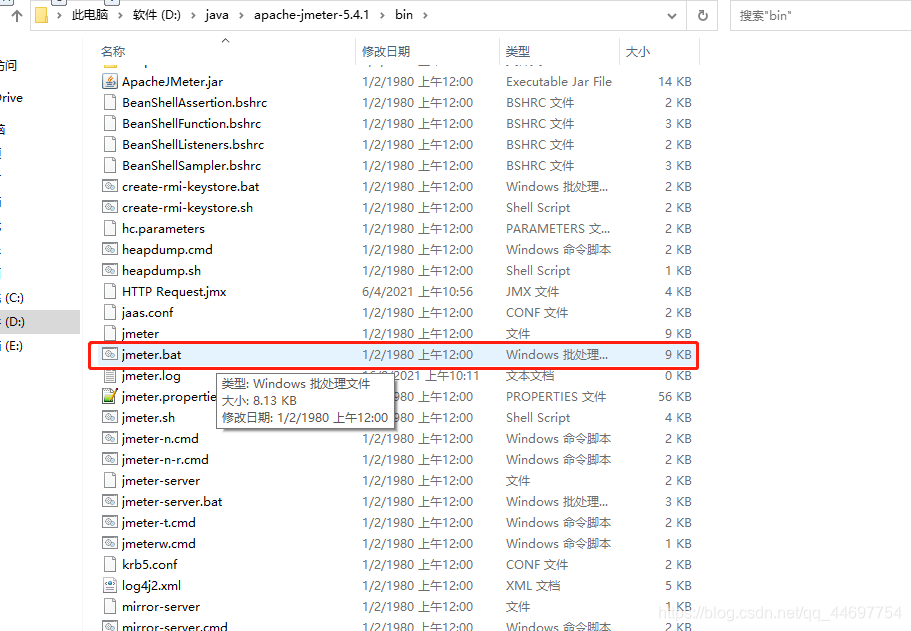Select bin in the breadcrumb path
This screenshot has height=631, width=911.
[404, 15]
